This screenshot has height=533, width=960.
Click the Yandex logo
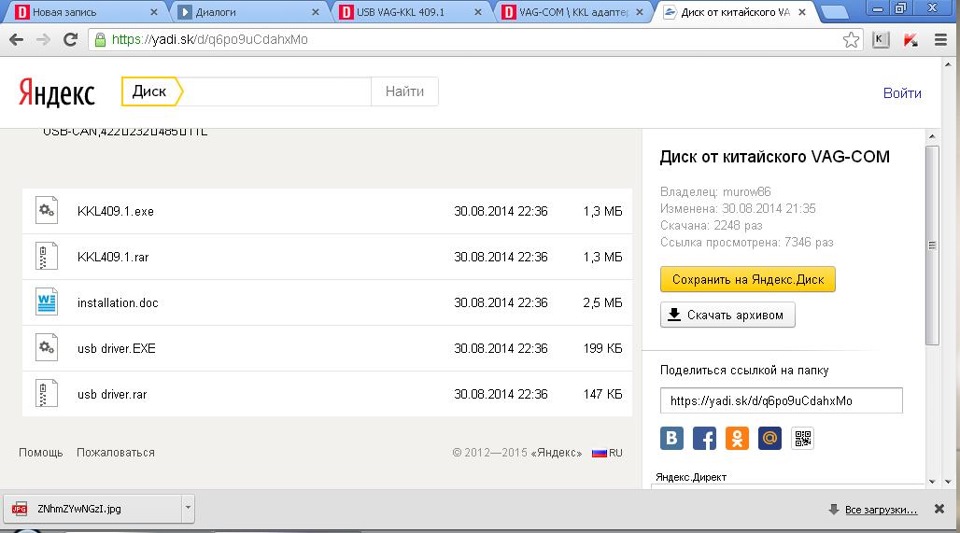(x=56, y=92)
